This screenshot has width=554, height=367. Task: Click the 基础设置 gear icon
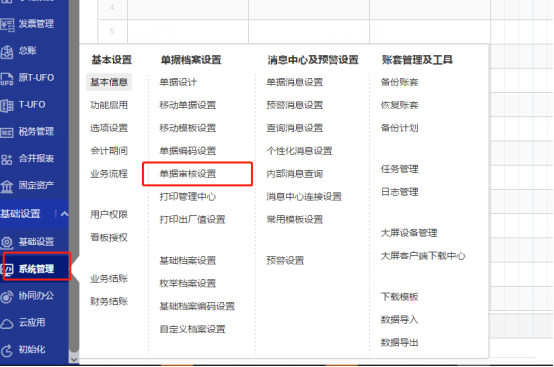7,242
